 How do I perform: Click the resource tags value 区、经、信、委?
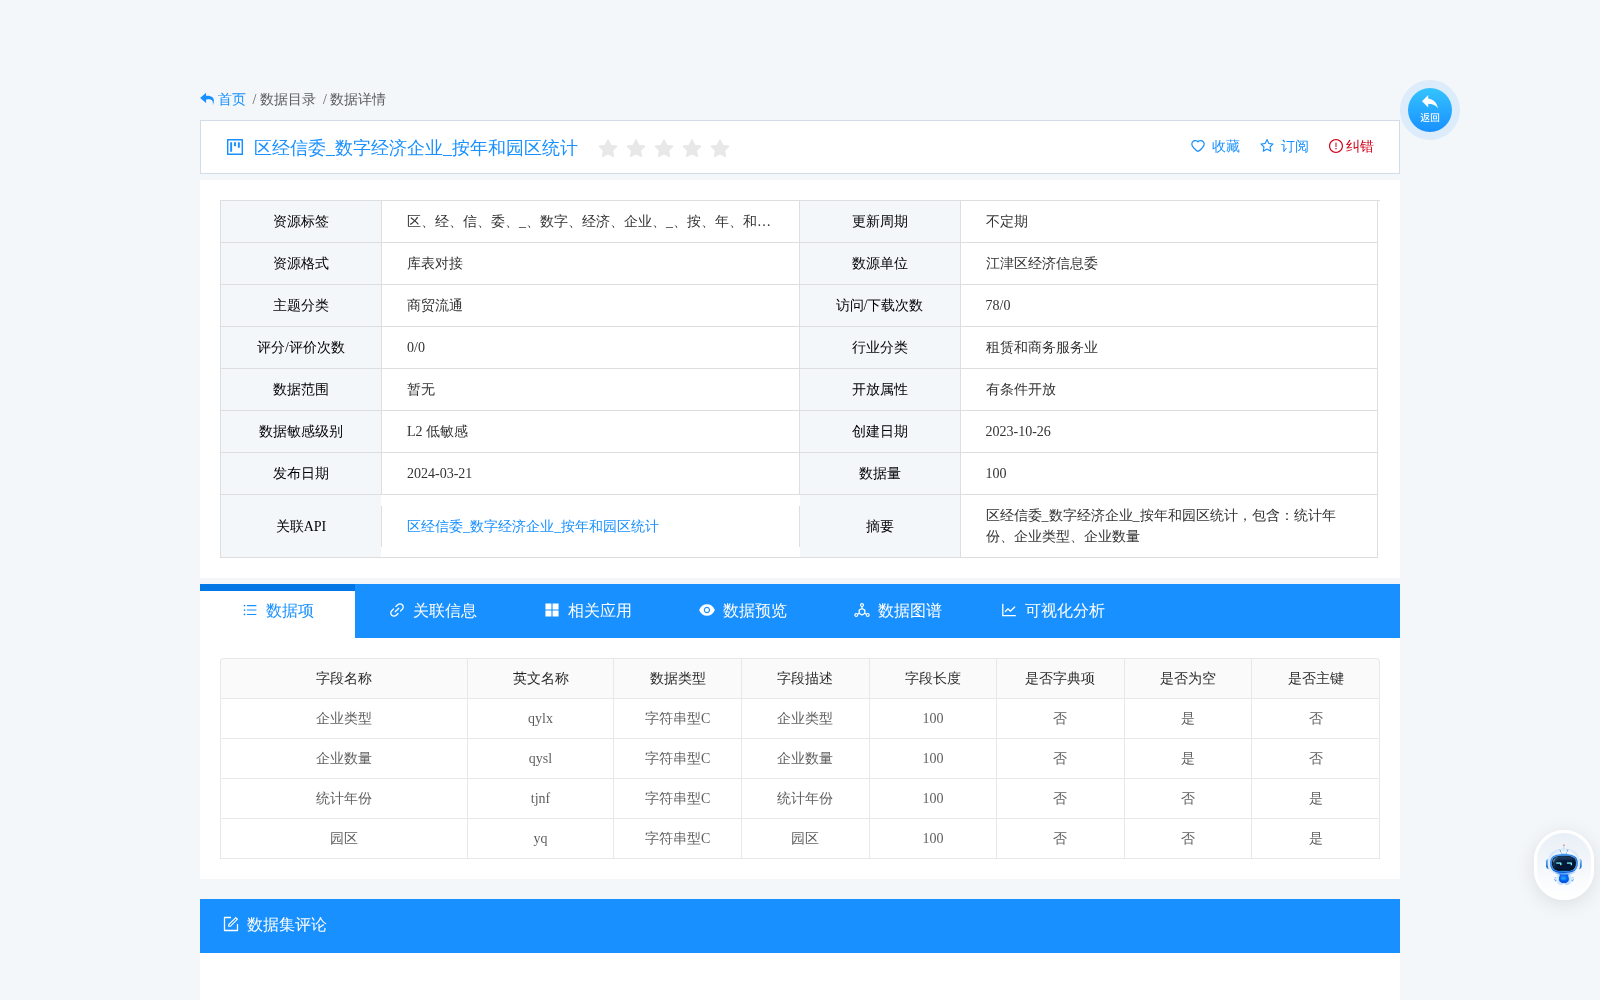click(x=589, y=221)
